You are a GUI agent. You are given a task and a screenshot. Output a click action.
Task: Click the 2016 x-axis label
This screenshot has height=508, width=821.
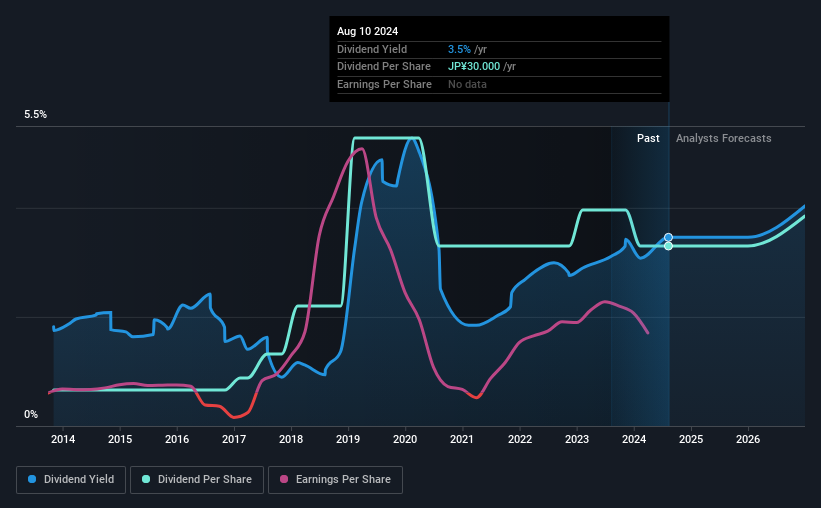pyautogui.click(x=177, y=439)
